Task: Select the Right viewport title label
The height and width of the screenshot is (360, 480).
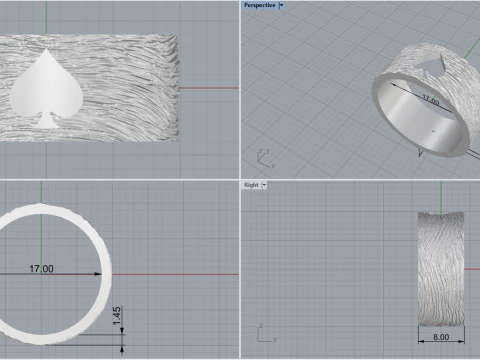Action: tap(251, 185)
